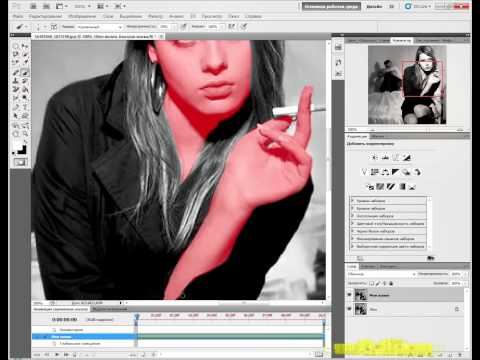Select the Eyedropper tool
The height and width of the screenshot is (360, 480).
(x=25, y=63)
